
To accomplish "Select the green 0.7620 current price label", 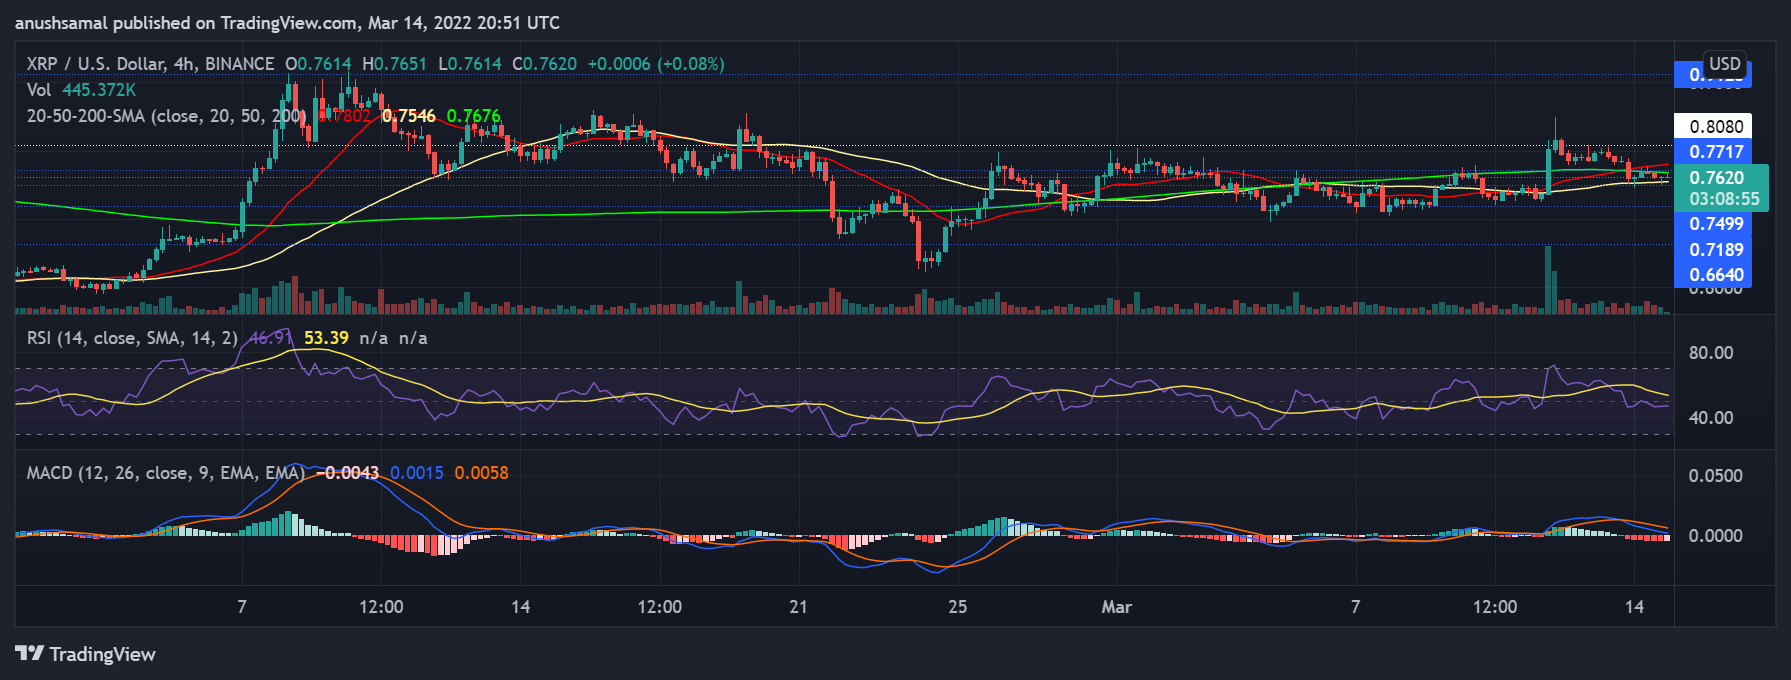I will click(x=1716, y=178).
